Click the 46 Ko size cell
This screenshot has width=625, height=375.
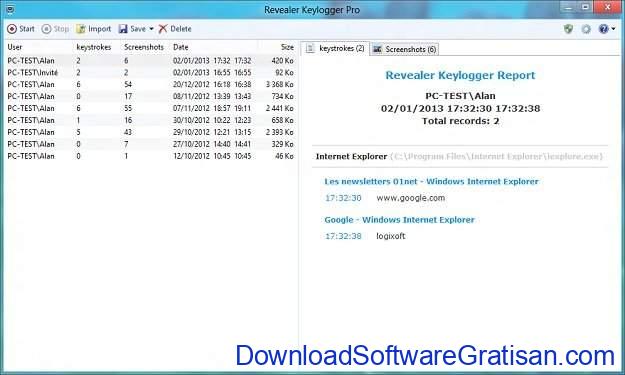(x=284, y=156)
